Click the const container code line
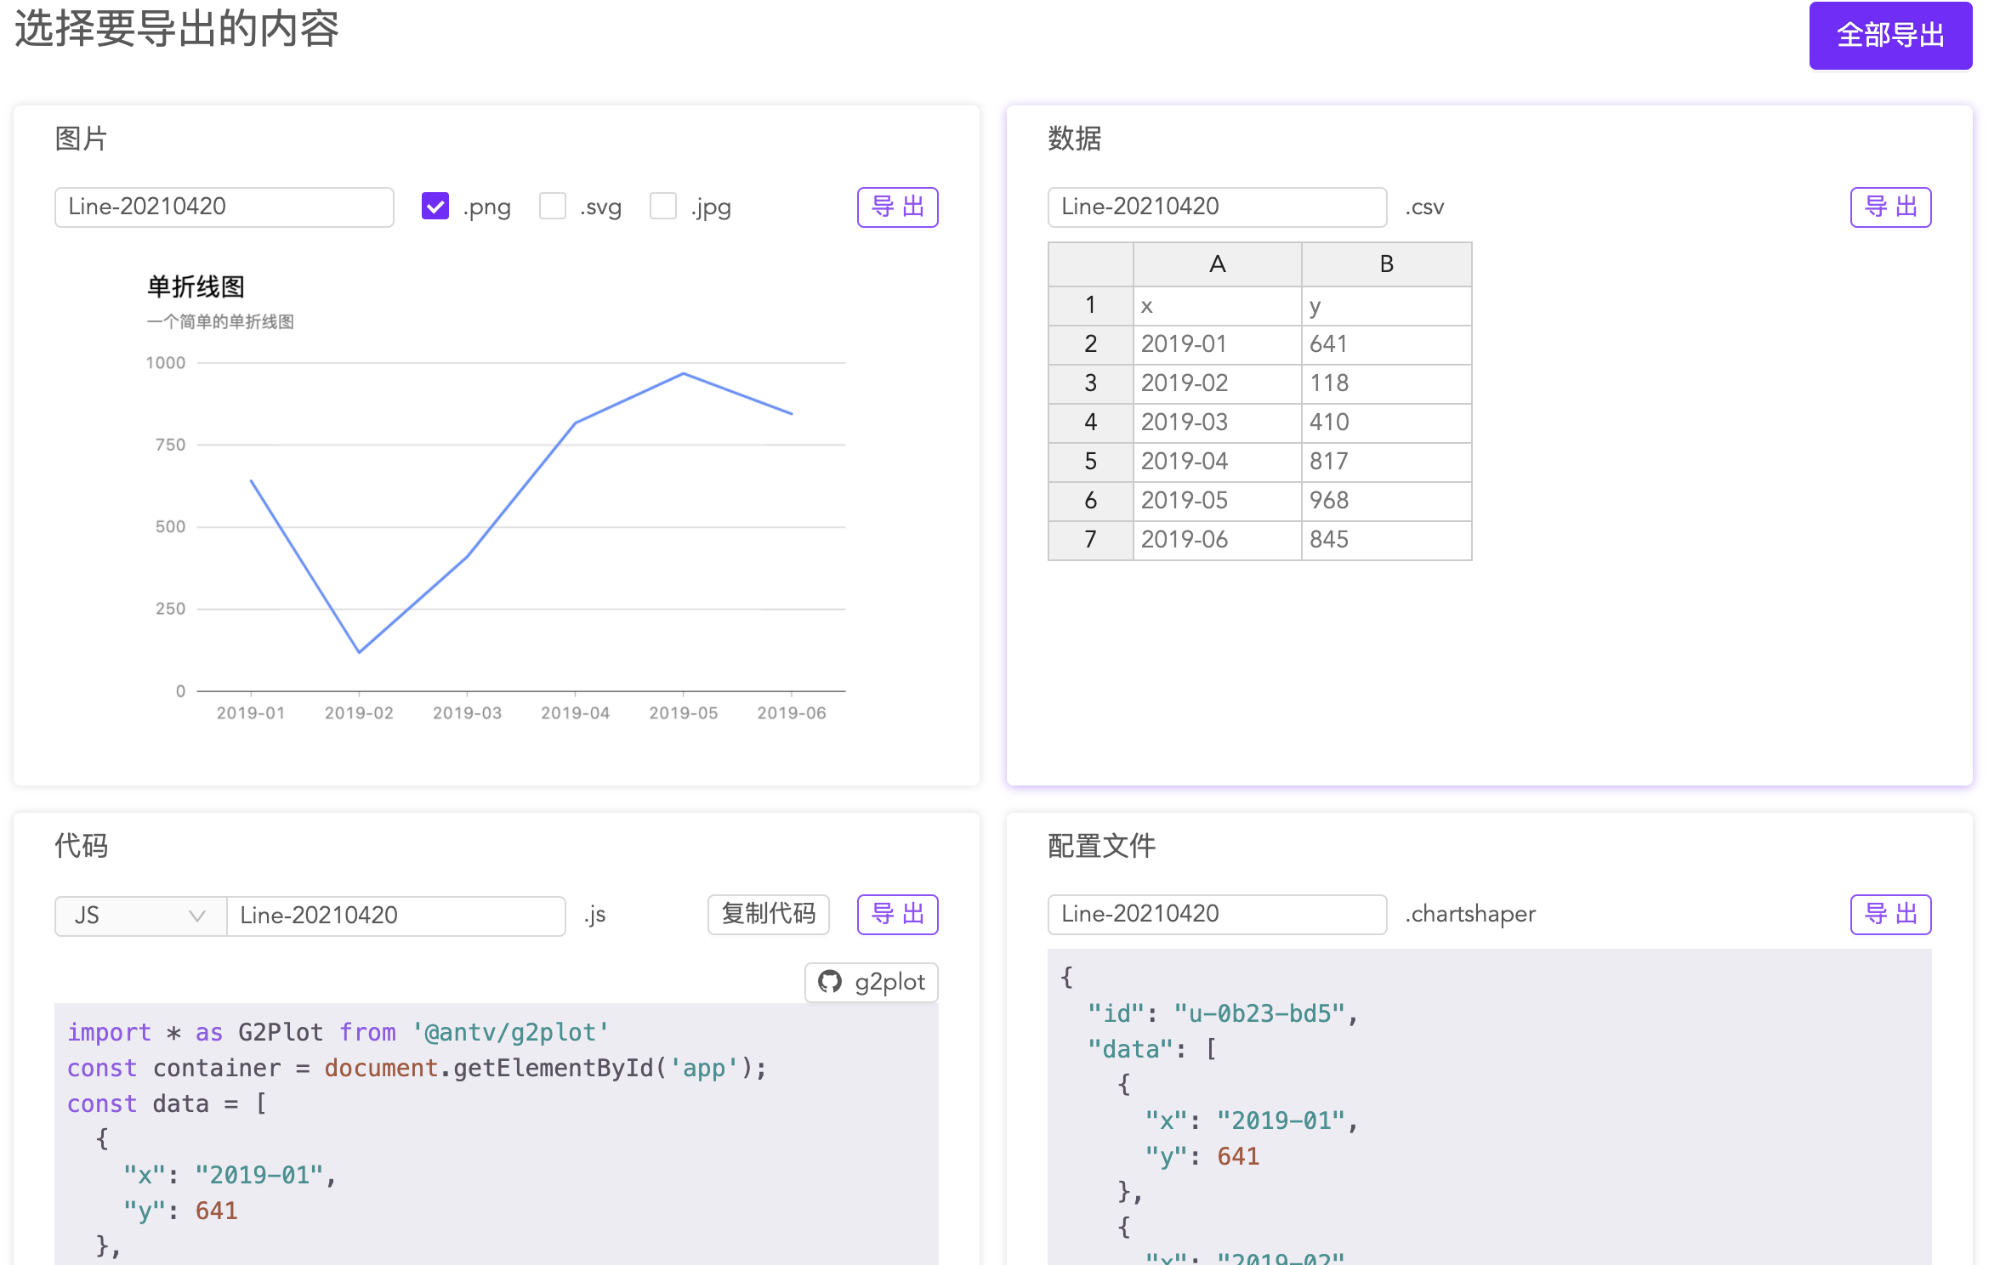 [x=417, y=1068]
